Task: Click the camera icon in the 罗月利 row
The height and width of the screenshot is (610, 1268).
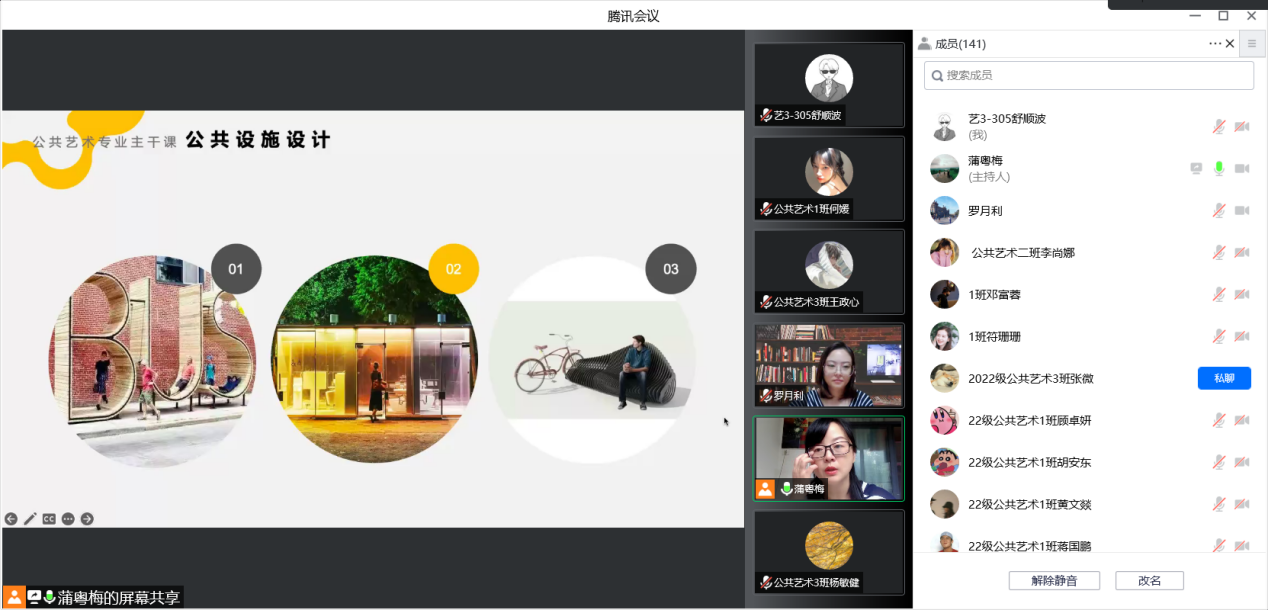Action: tap(1242, 210)
